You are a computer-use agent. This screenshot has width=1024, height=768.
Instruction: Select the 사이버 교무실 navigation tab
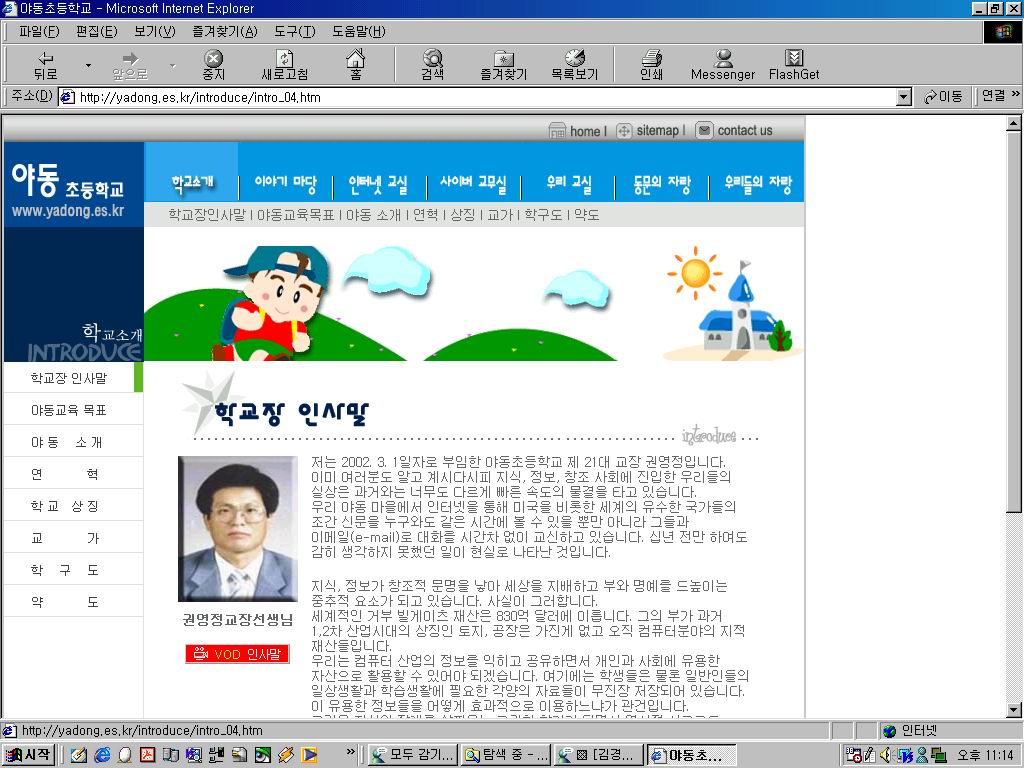pyautogui.click(x=473, y=184)
